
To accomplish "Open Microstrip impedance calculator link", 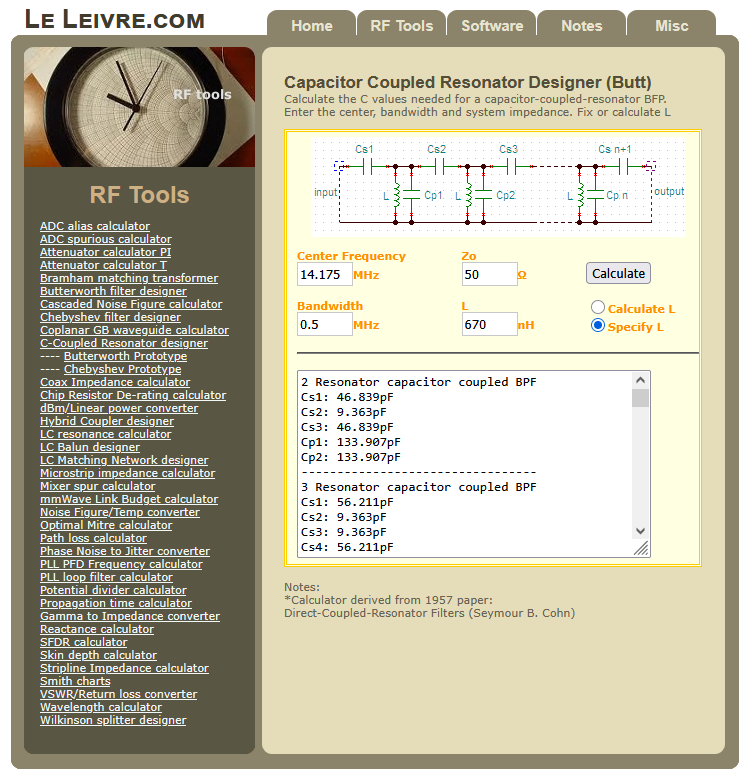I will point(127,473).
